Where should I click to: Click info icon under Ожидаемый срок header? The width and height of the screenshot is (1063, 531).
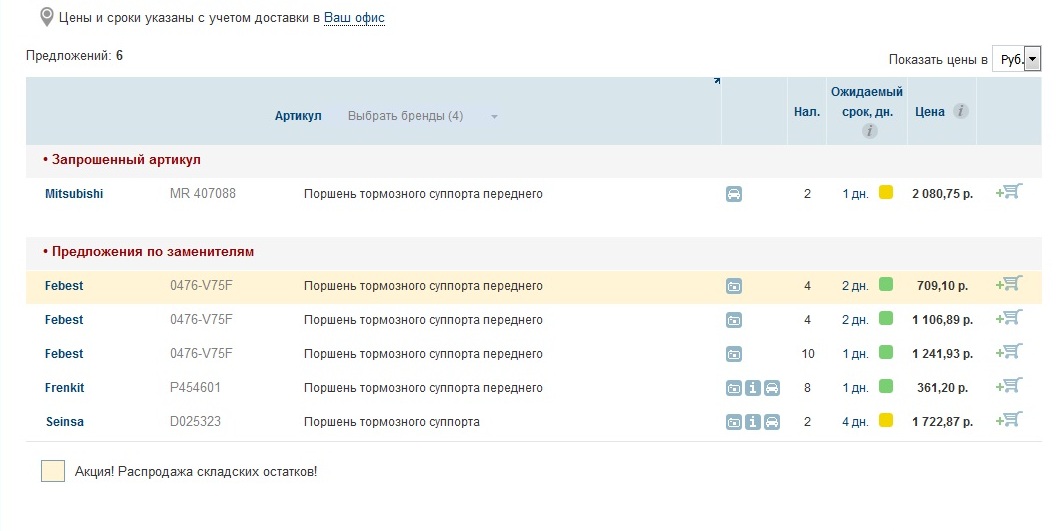tap(870, 131)
